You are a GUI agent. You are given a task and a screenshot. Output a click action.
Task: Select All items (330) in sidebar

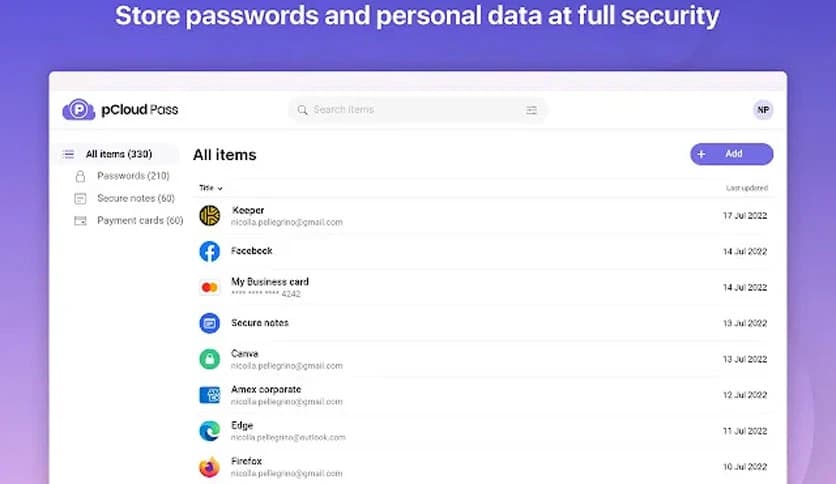coord(118,154)
